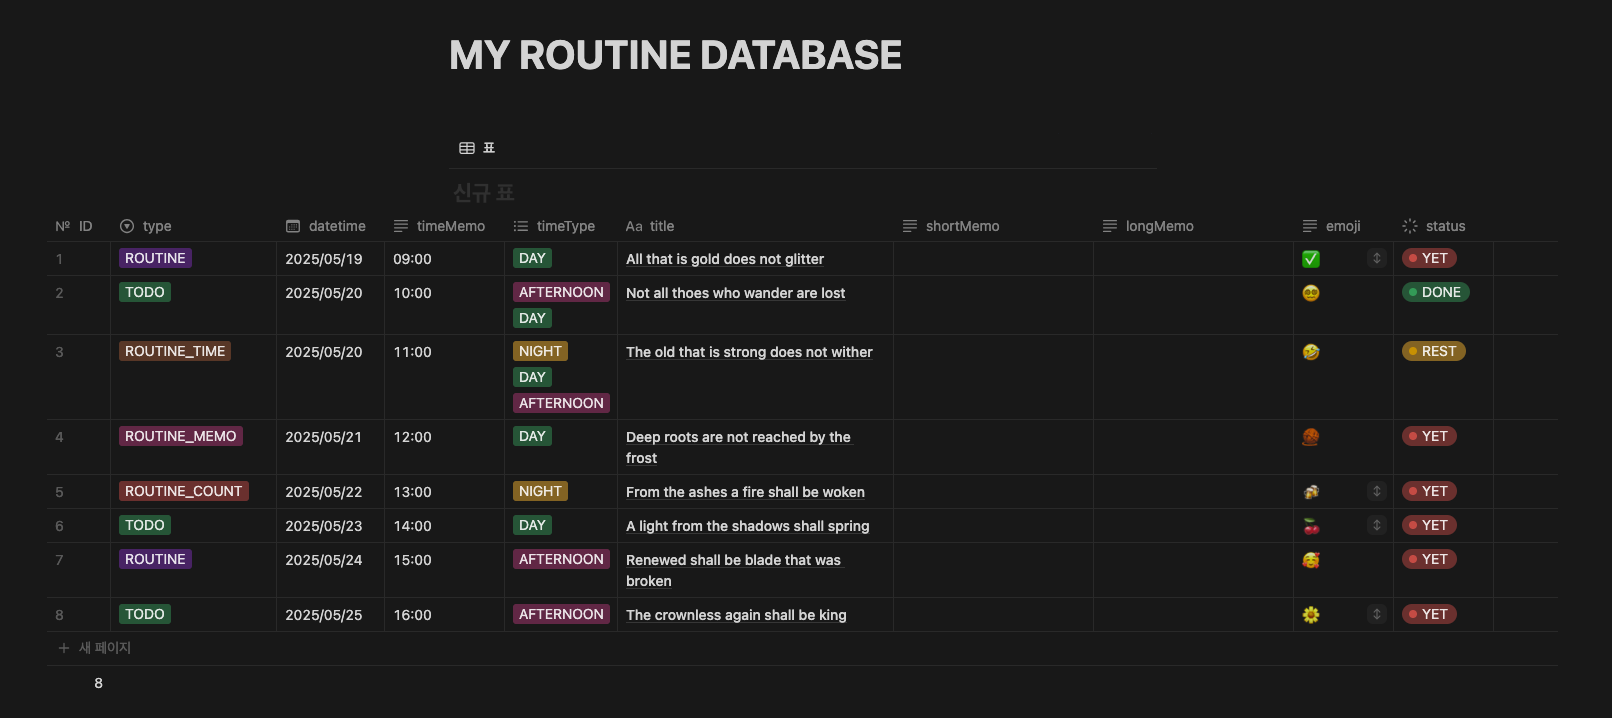
Task: Click the 13:00 timeMemo cell
Action: [444, 492]
